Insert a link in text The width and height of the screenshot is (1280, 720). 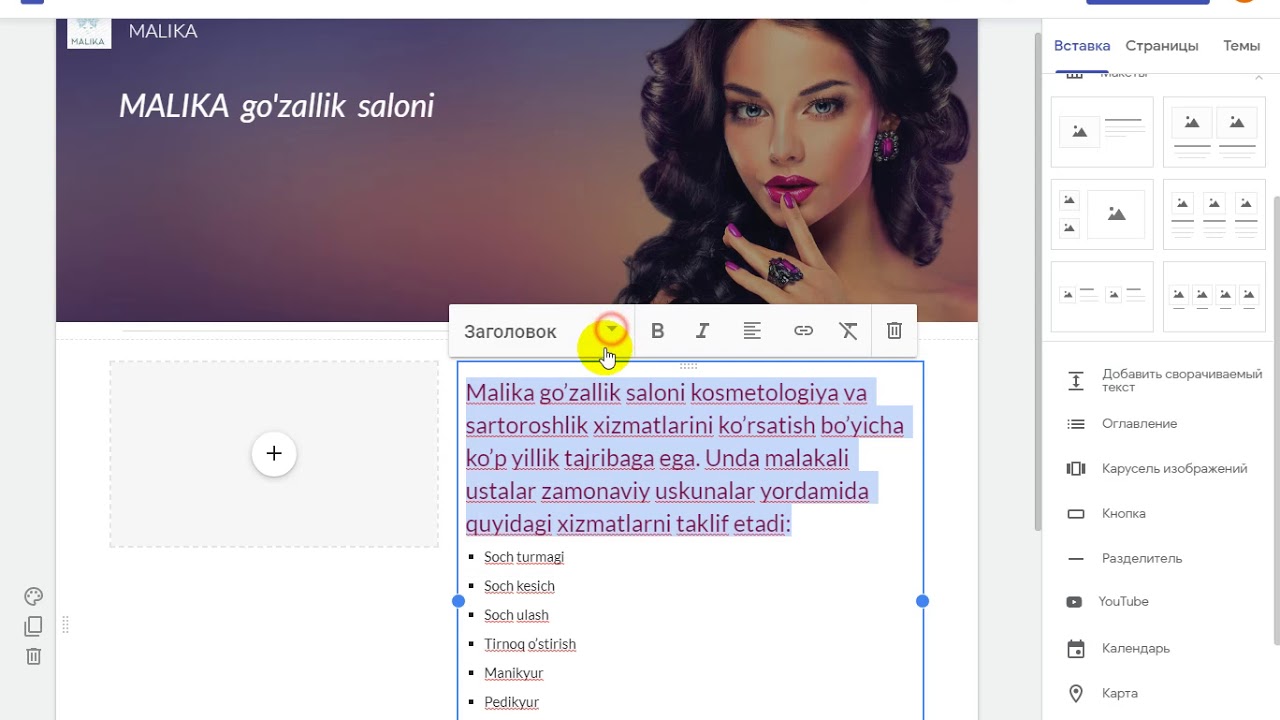[803, 331]
